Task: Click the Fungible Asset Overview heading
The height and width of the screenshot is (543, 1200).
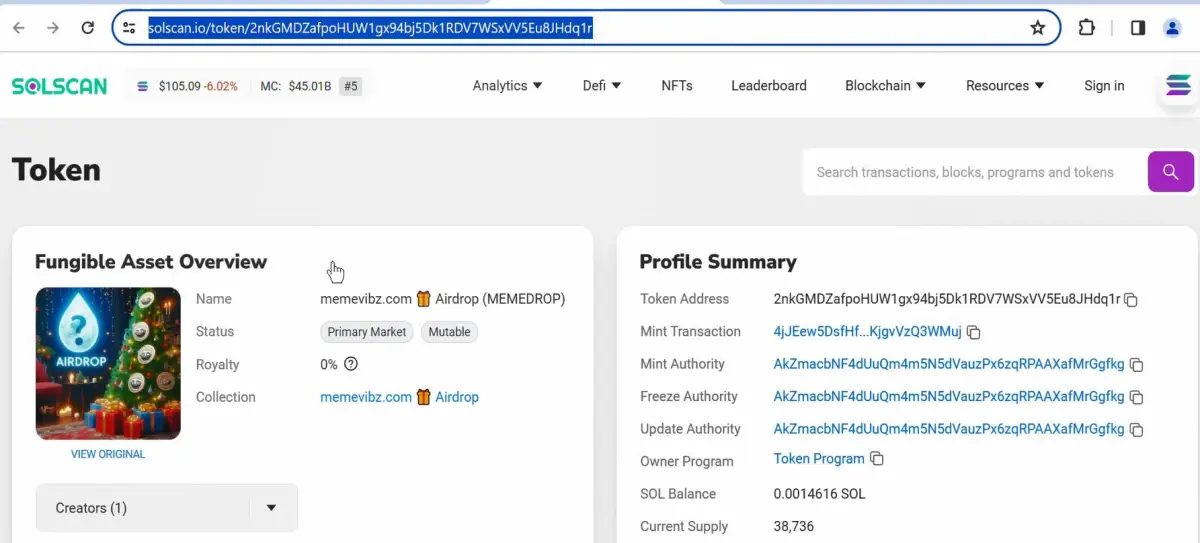Action: click(151, 262)
